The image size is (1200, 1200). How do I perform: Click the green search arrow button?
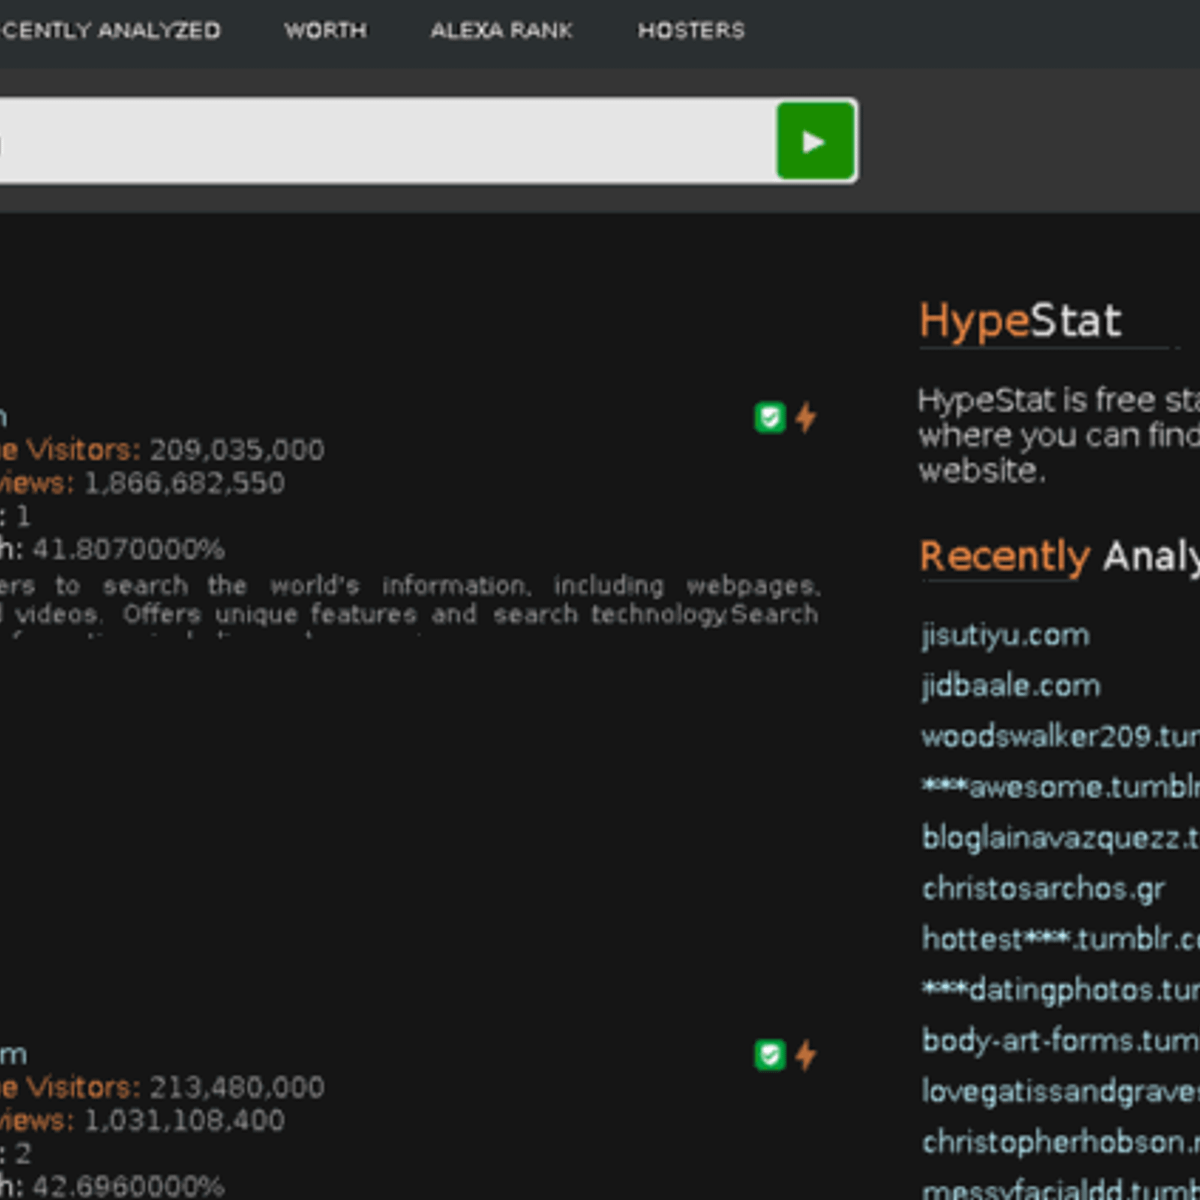[815, 141]
